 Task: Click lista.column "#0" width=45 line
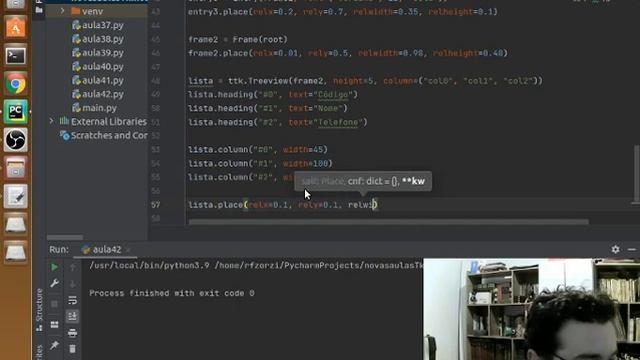258,149
